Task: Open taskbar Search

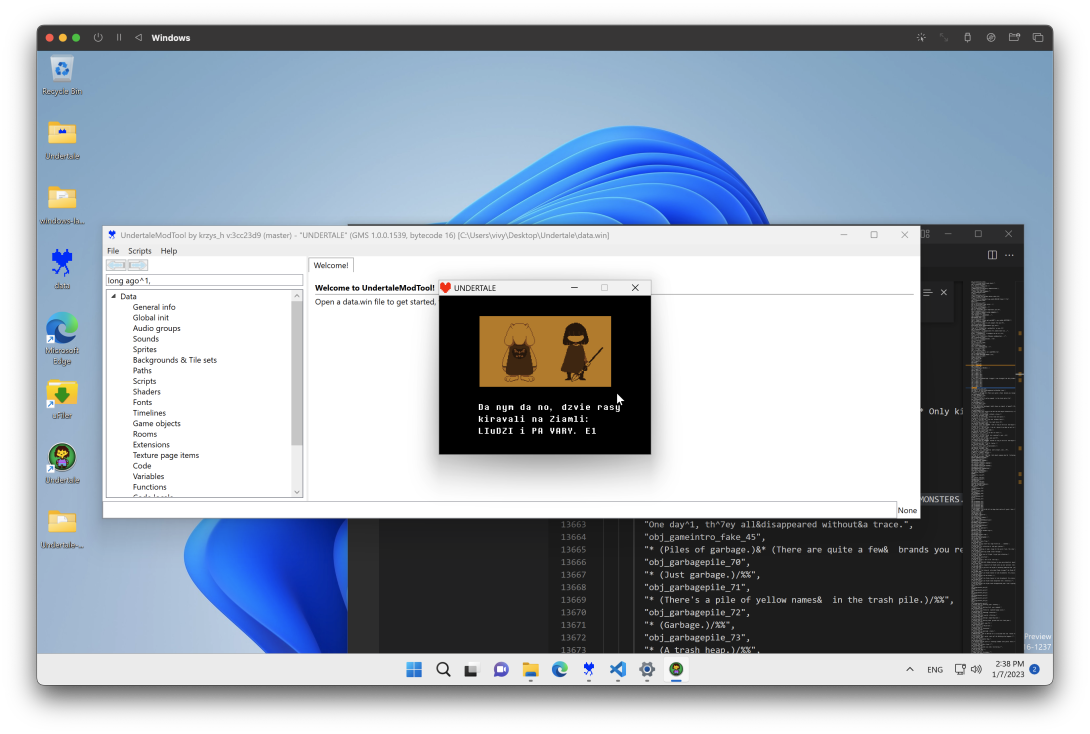Action: 443,669
